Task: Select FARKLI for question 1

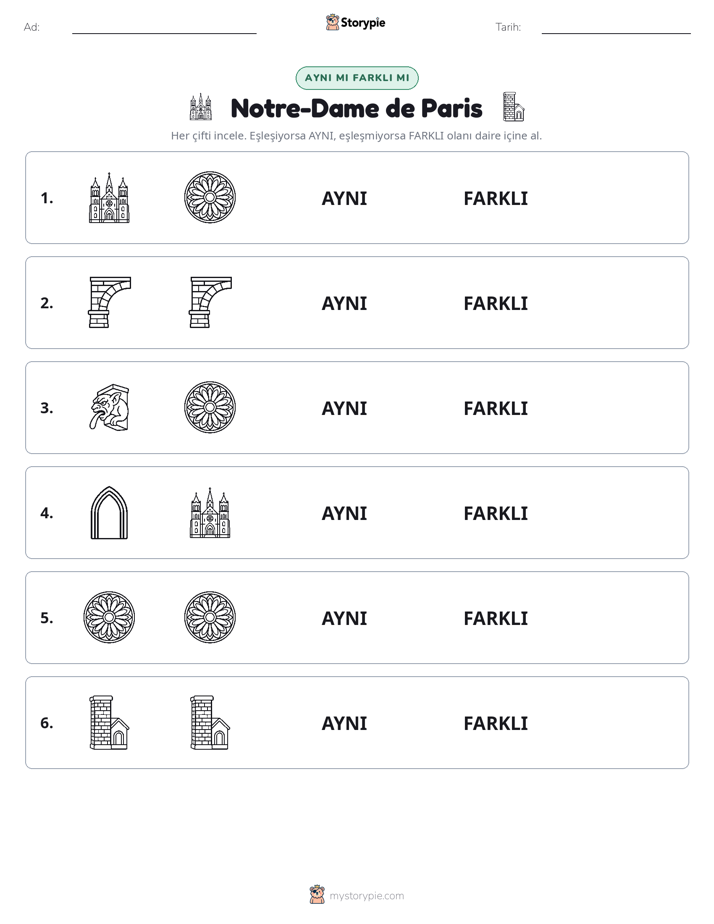Action: (x=495, y=198)
